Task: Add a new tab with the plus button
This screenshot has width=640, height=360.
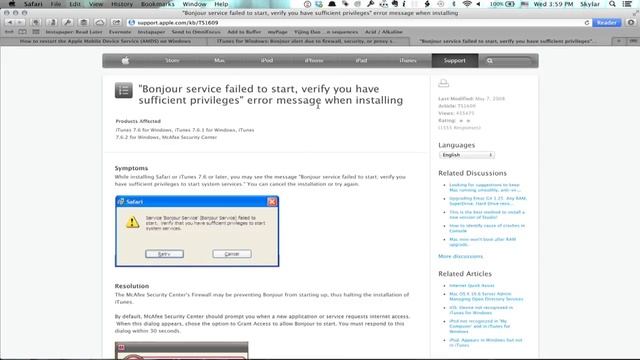Action: (x=619, y=41)
